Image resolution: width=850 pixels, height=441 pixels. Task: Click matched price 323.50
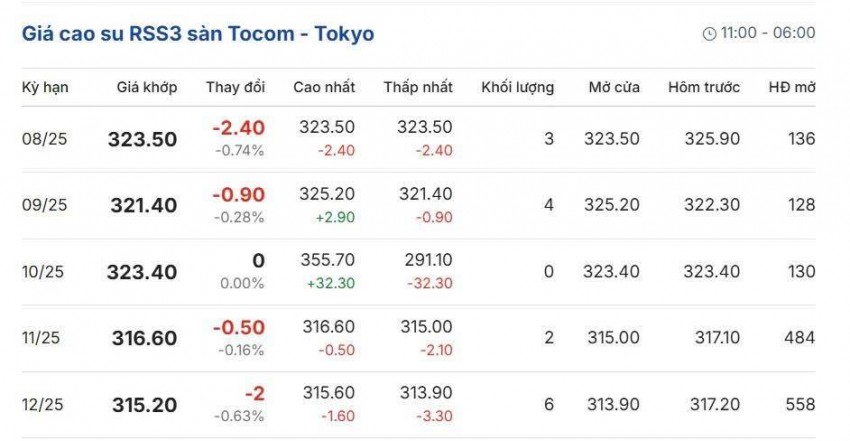143,139
